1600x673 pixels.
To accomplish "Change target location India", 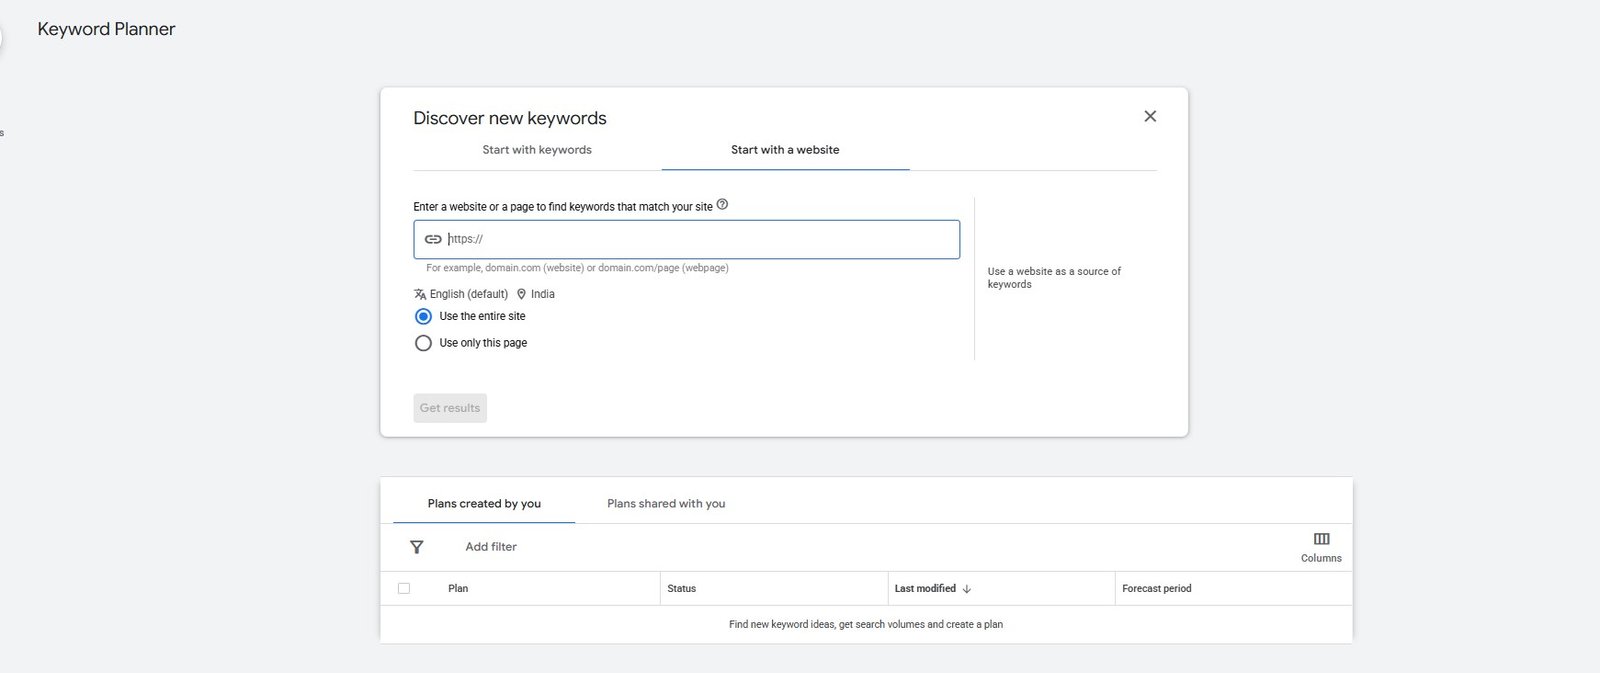I will pyautogui.click(x=543, y=294).
